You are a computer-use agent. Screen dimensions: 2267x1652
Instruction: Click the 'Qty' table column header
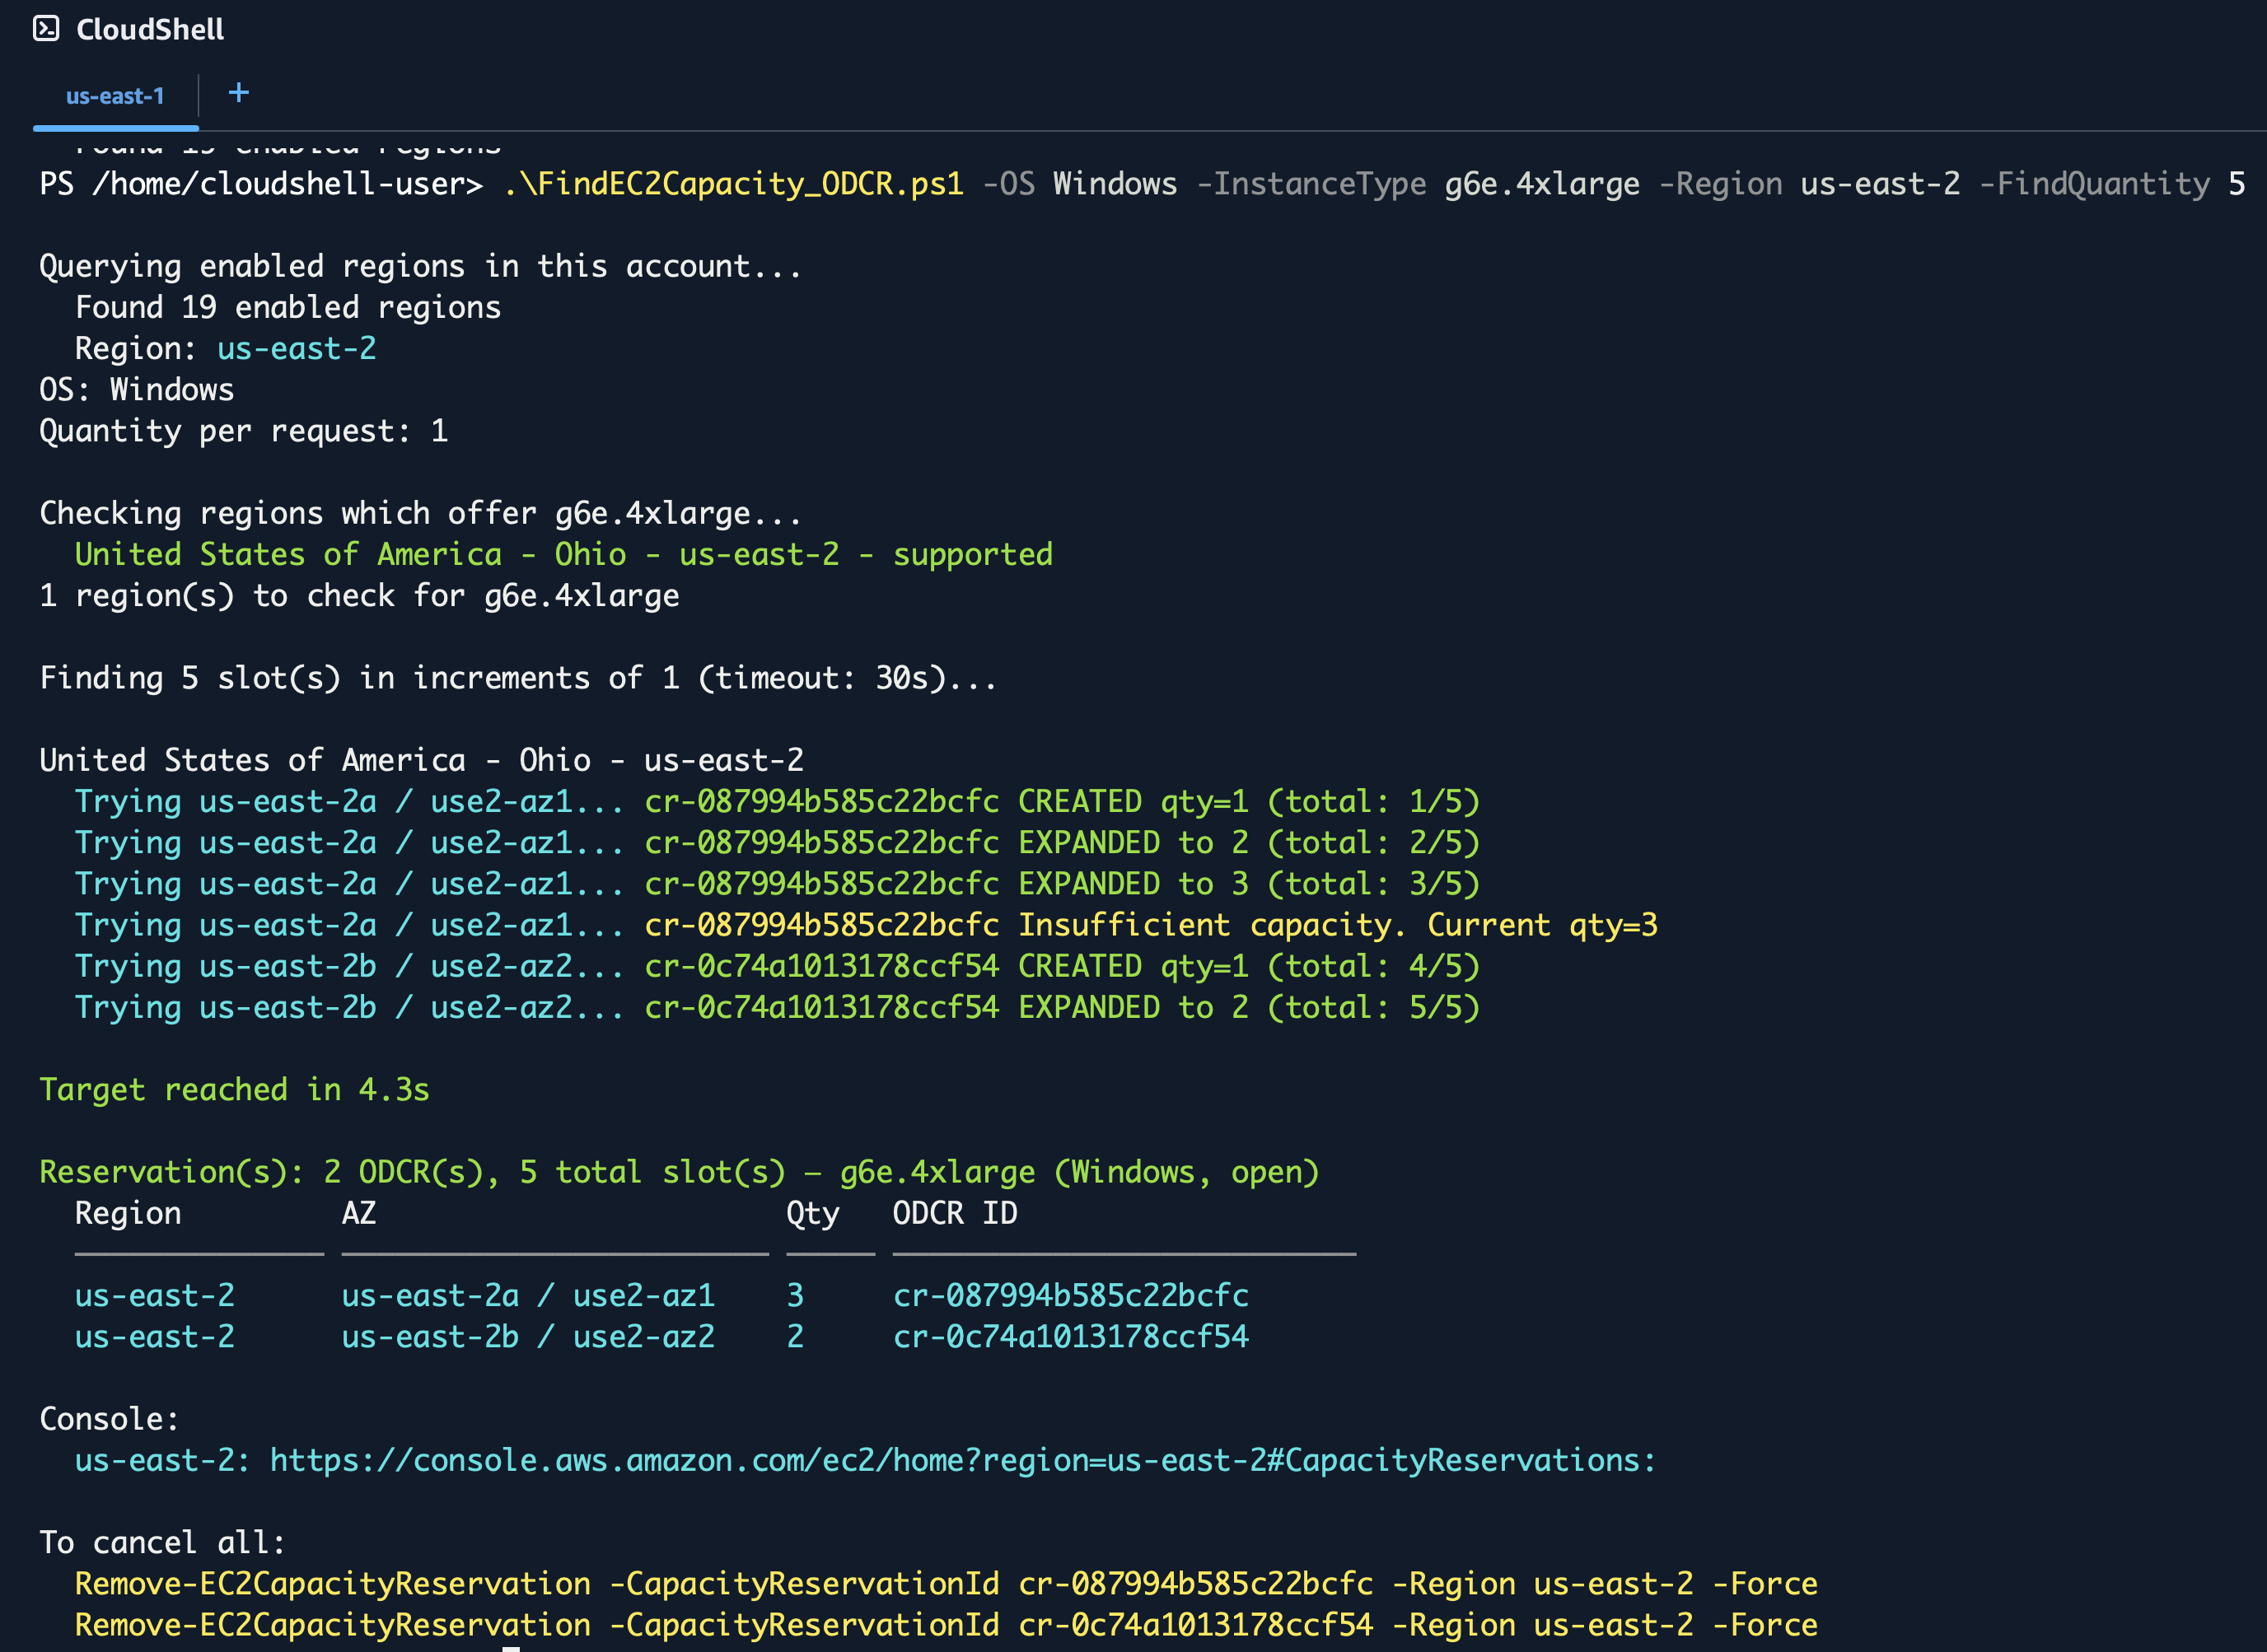[x=813, y=1214]
